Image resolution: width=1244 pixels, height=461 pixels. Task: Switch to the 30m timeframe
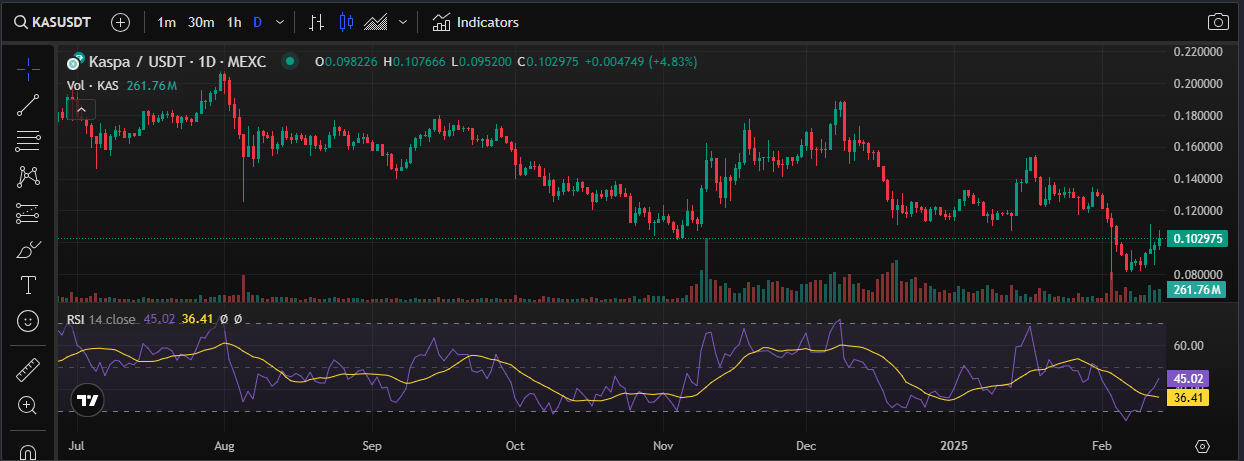(200, 22)
